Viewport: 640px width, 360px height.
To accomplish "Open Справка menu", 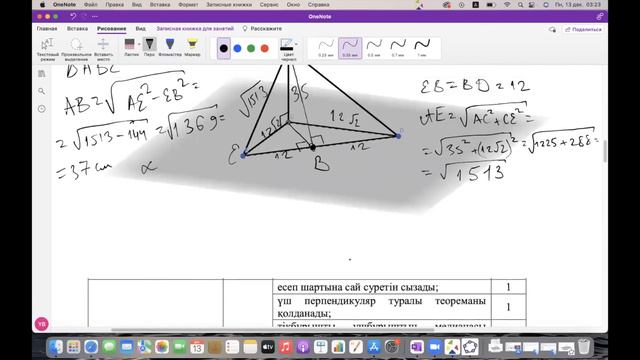I will pyautogui.click(x=318, y=4).
